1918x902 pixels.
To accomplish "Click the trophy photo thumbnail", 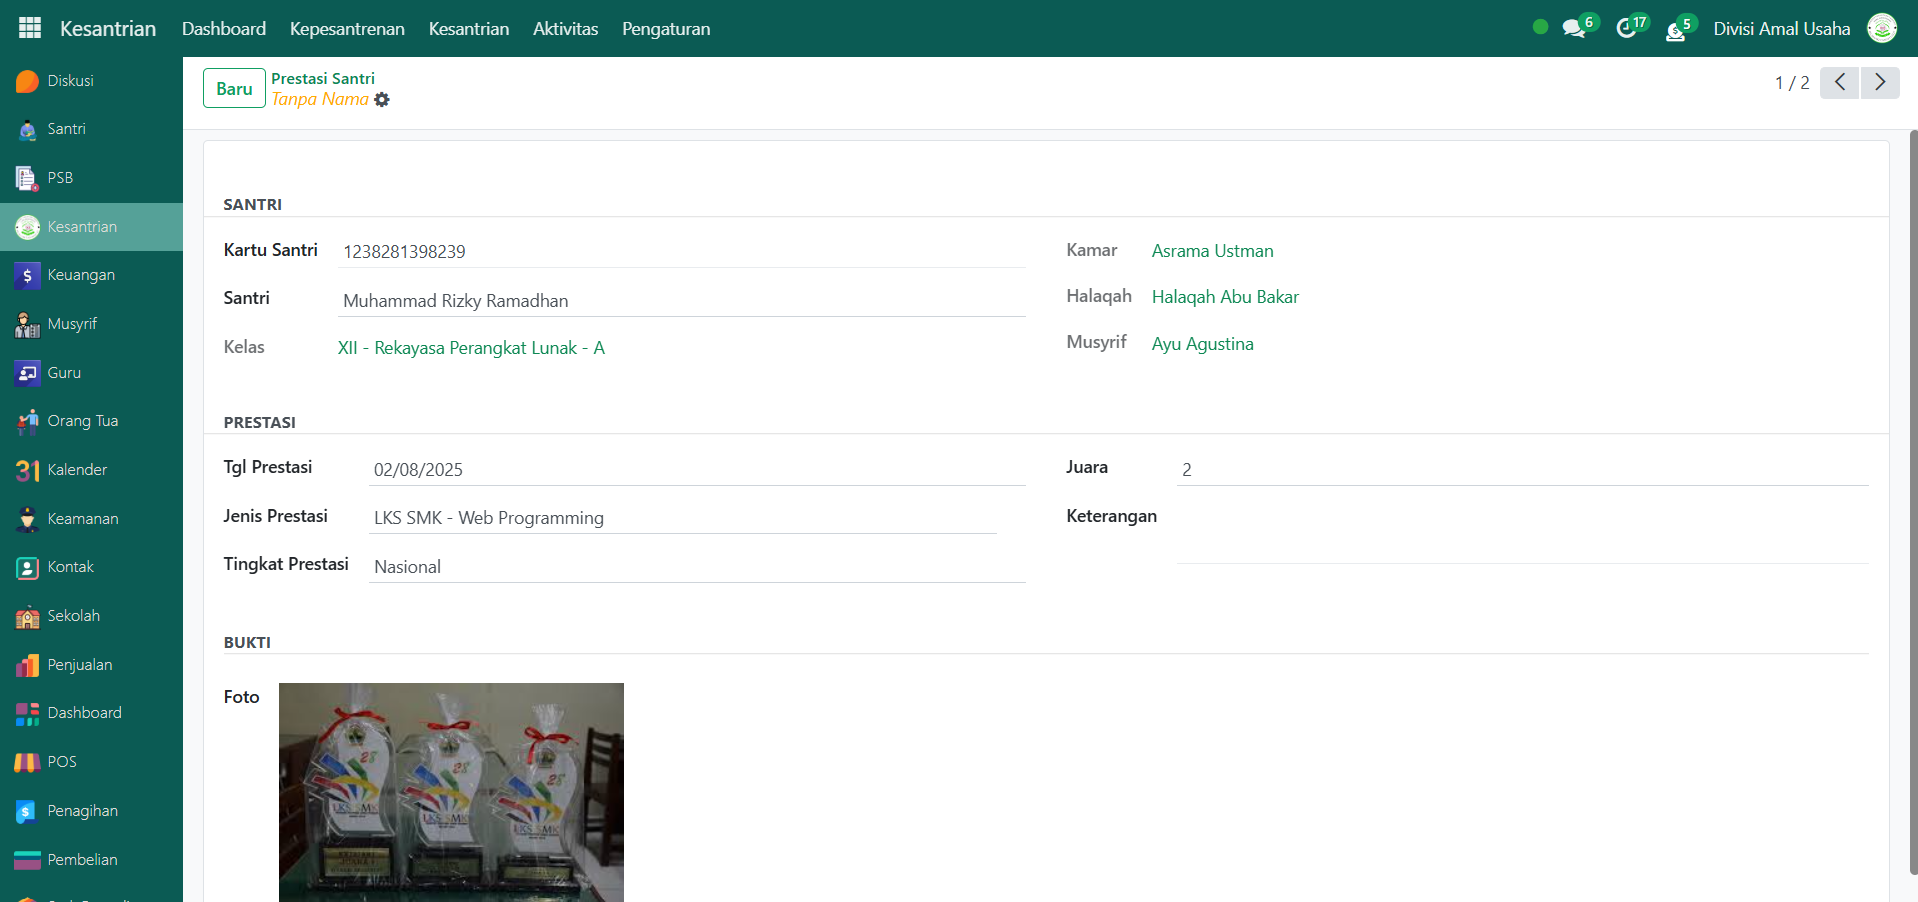I will pyautogui.click(x=451, y=792).
